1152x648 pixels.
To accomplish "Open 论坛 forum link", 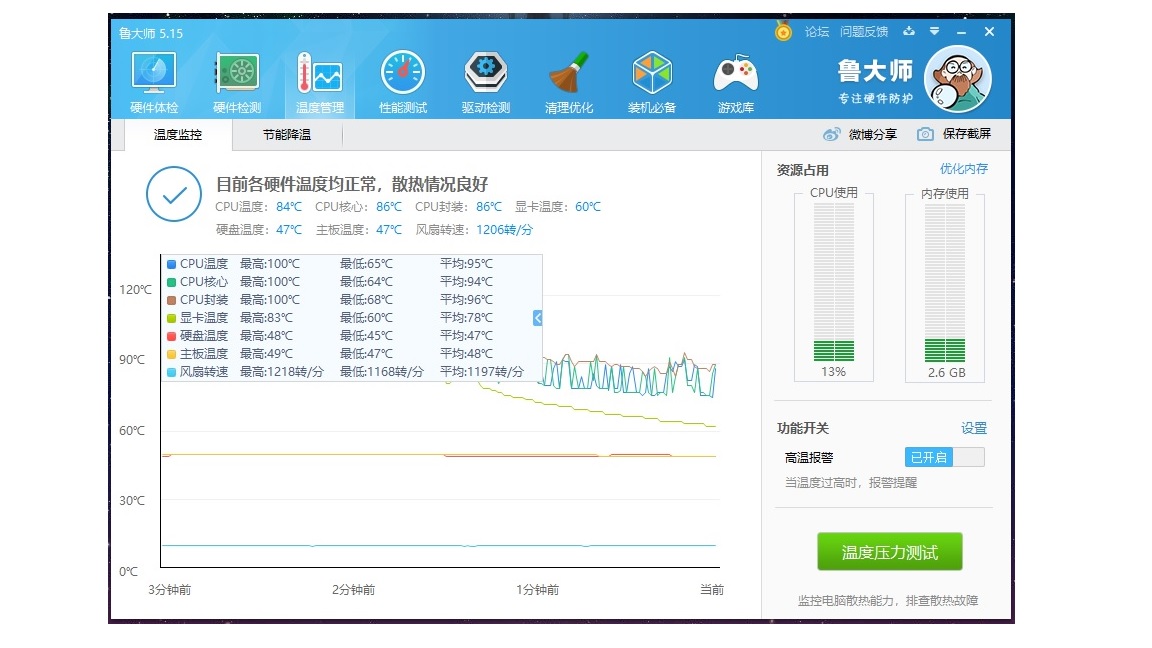I will pyautogui.click(x=817, y=32).
